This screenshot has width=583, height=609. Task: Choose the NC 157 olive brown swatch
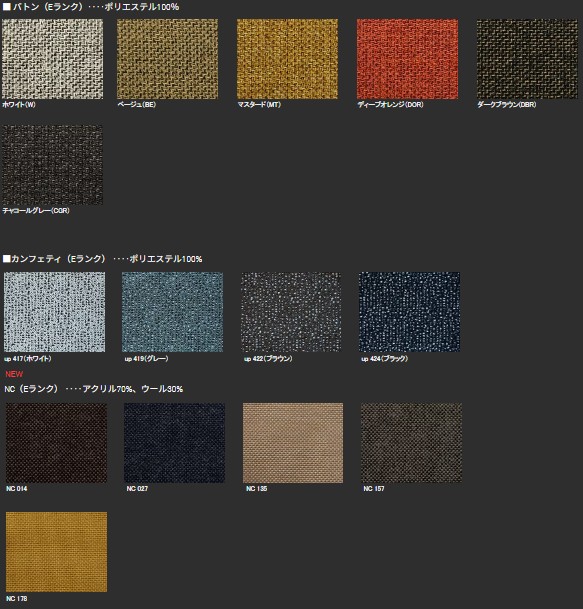click(411, 443)
